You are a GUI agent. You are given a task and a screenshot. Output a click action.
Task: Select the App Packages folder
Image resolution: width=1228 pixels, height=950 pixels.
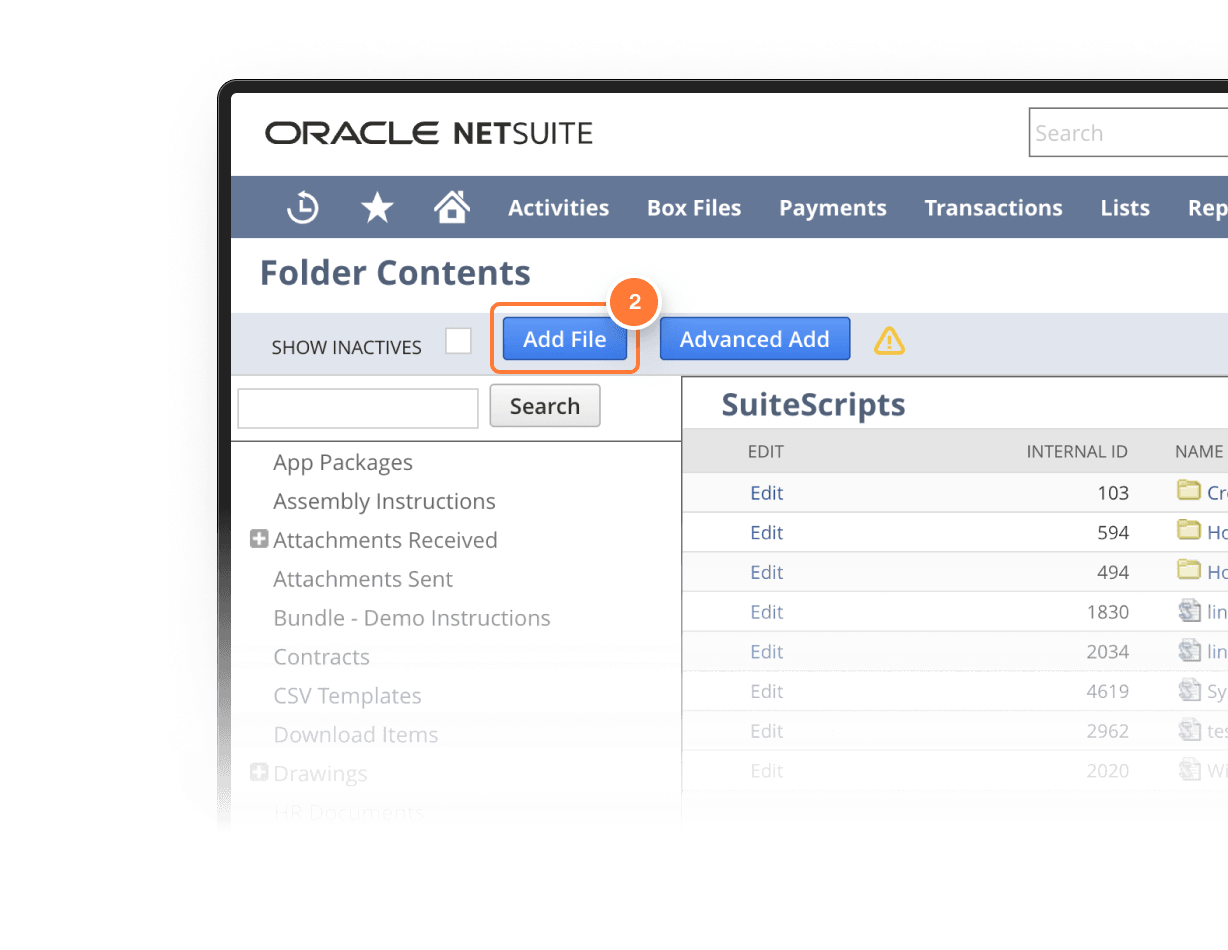click(343, 463)
